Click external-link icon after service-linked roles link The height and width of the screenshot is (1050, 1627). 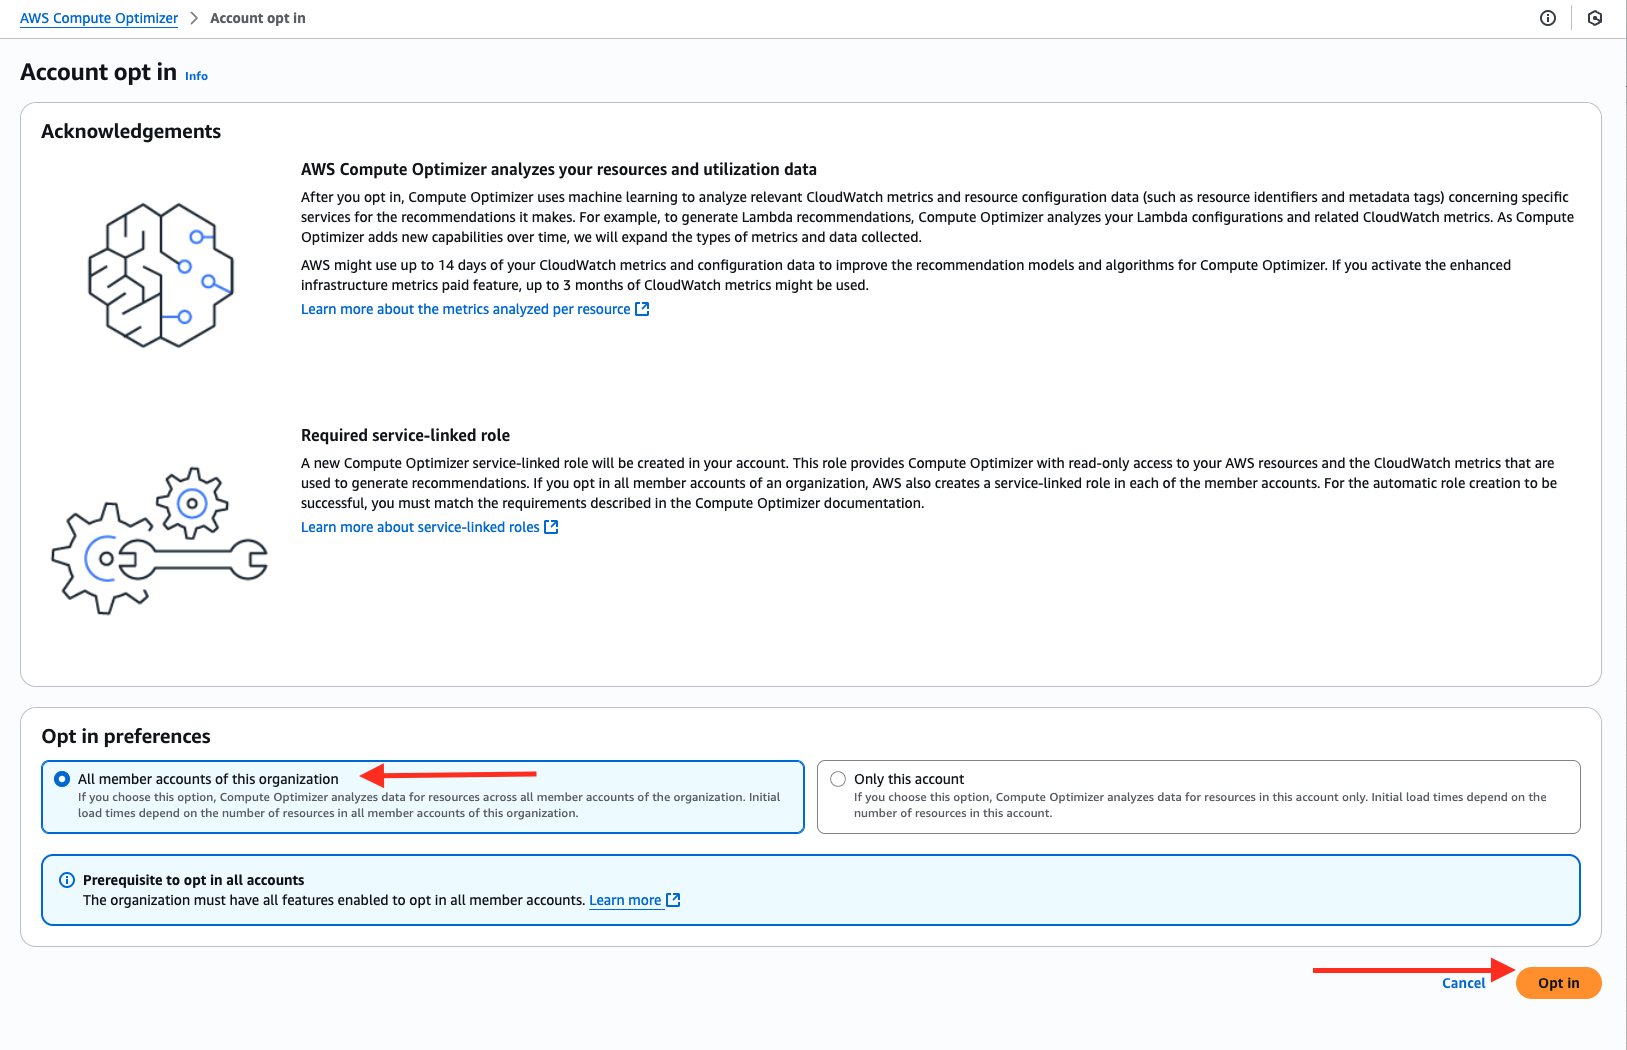coord(551,527)
